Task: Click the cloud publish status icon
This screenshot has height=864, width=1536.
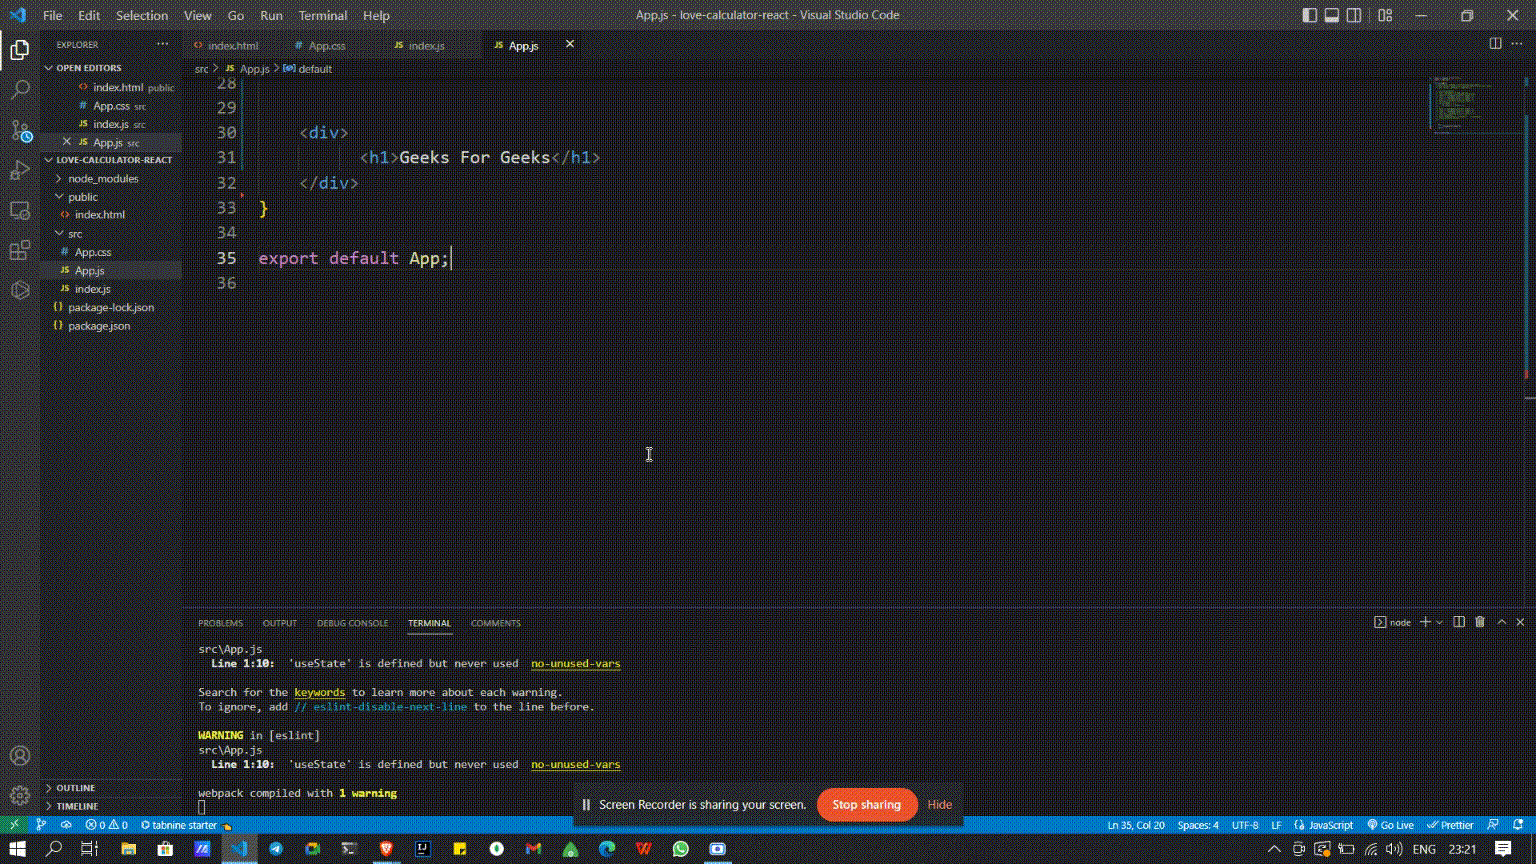Action: tap(66, 825)
